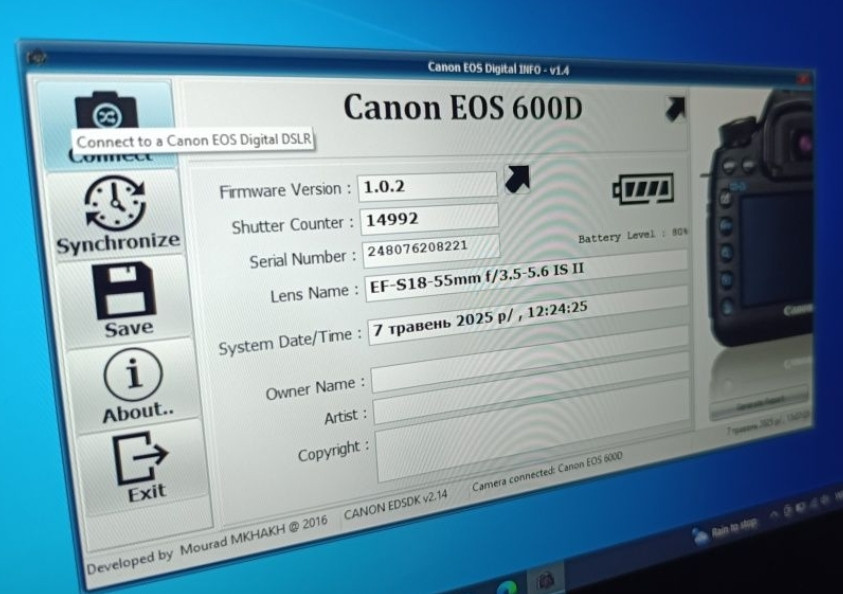Select the Firmware Version field
843x594 pixels.
(427, 186)
